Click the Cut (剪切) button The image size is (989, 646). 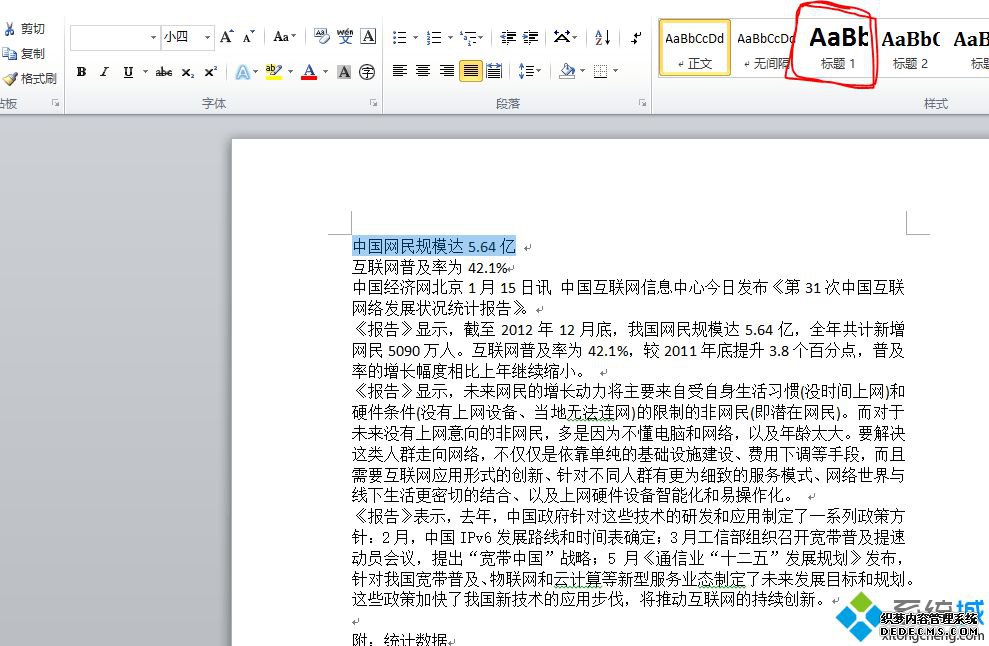[24, 29]
